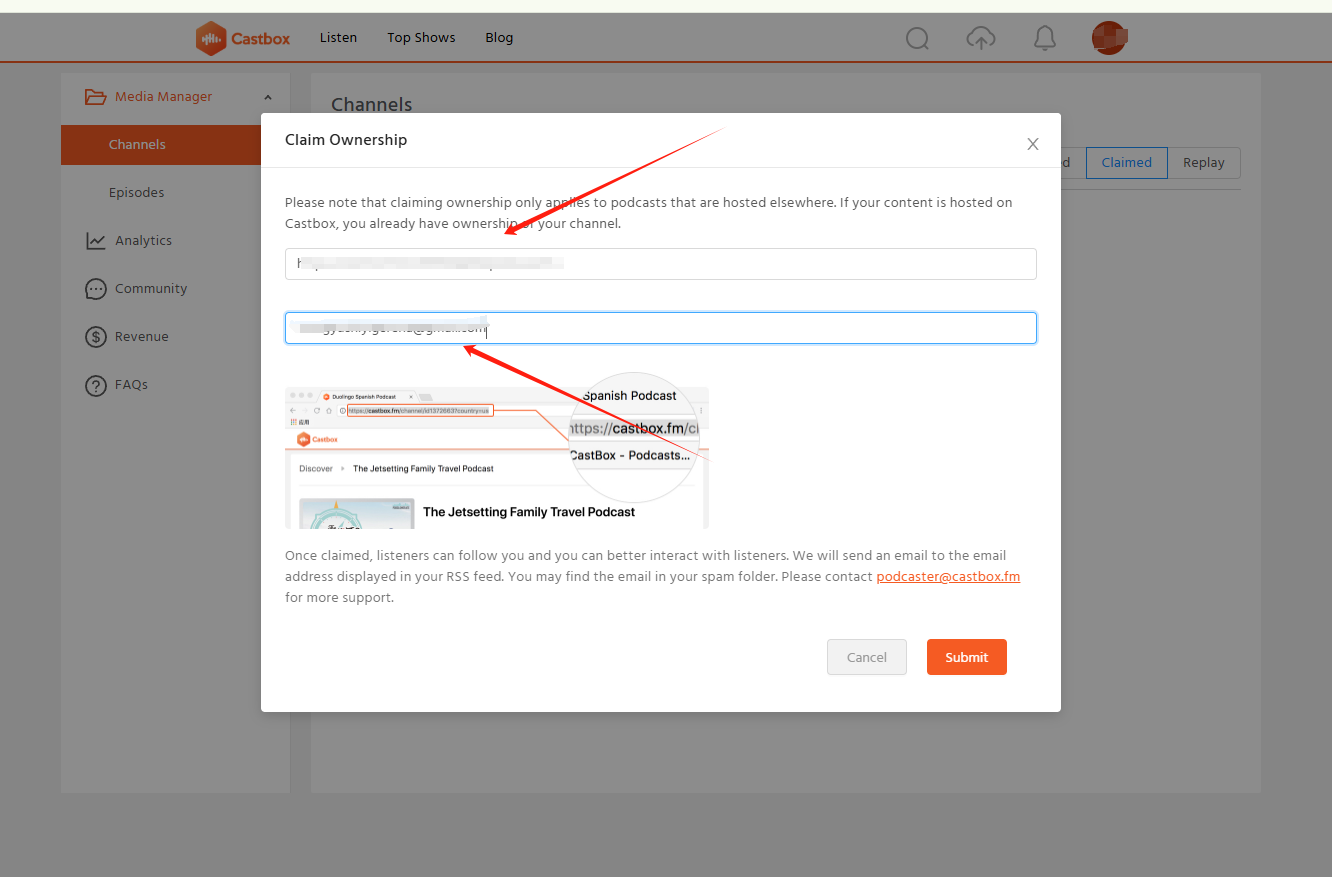Open the user avatar menu
1332x877 pixels.
tap(1109, 38)
